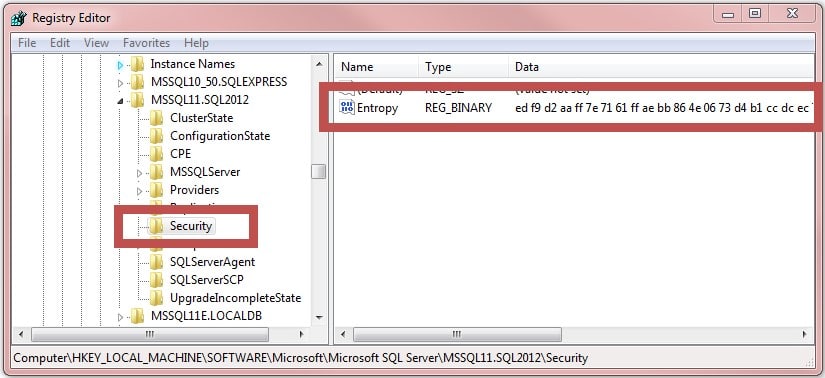Image resolution: width=825 pixels, height=378 pixels.
Task: Click the tree pane scroll up arrow
Action: 318,64
